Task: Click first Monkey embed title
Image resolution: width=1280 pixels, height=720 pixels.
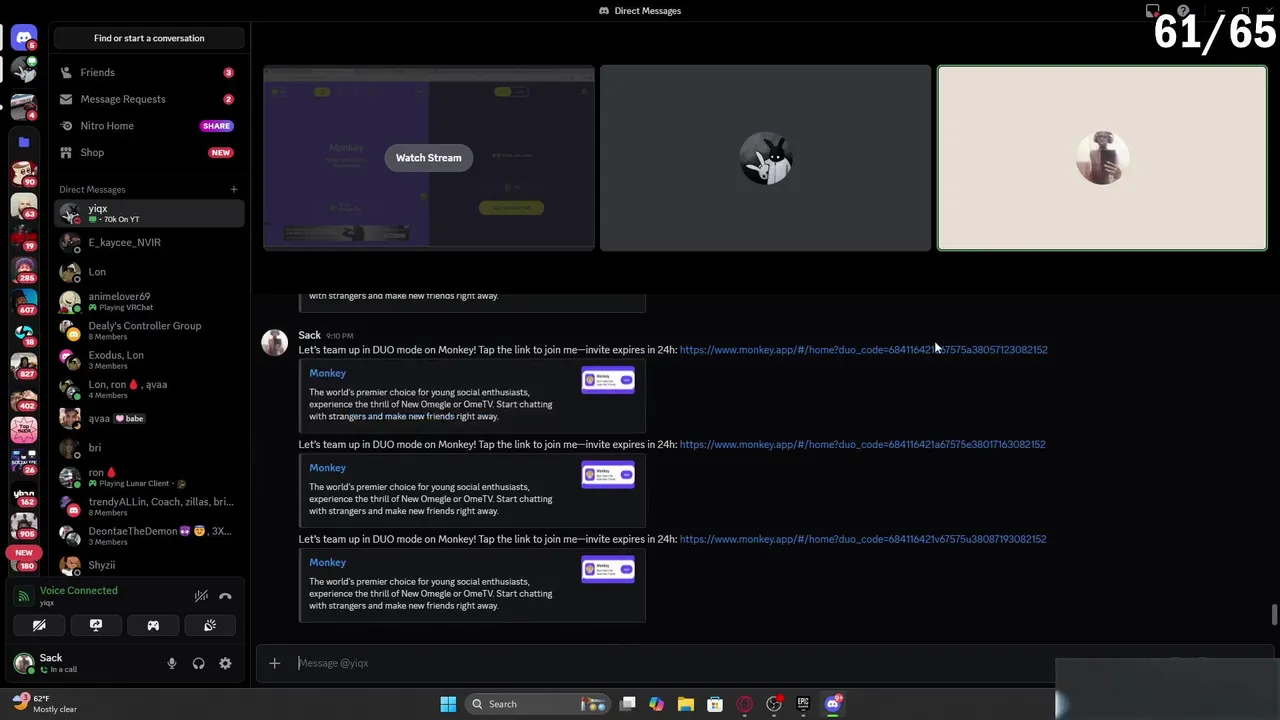Action: [x=327, y=373]
